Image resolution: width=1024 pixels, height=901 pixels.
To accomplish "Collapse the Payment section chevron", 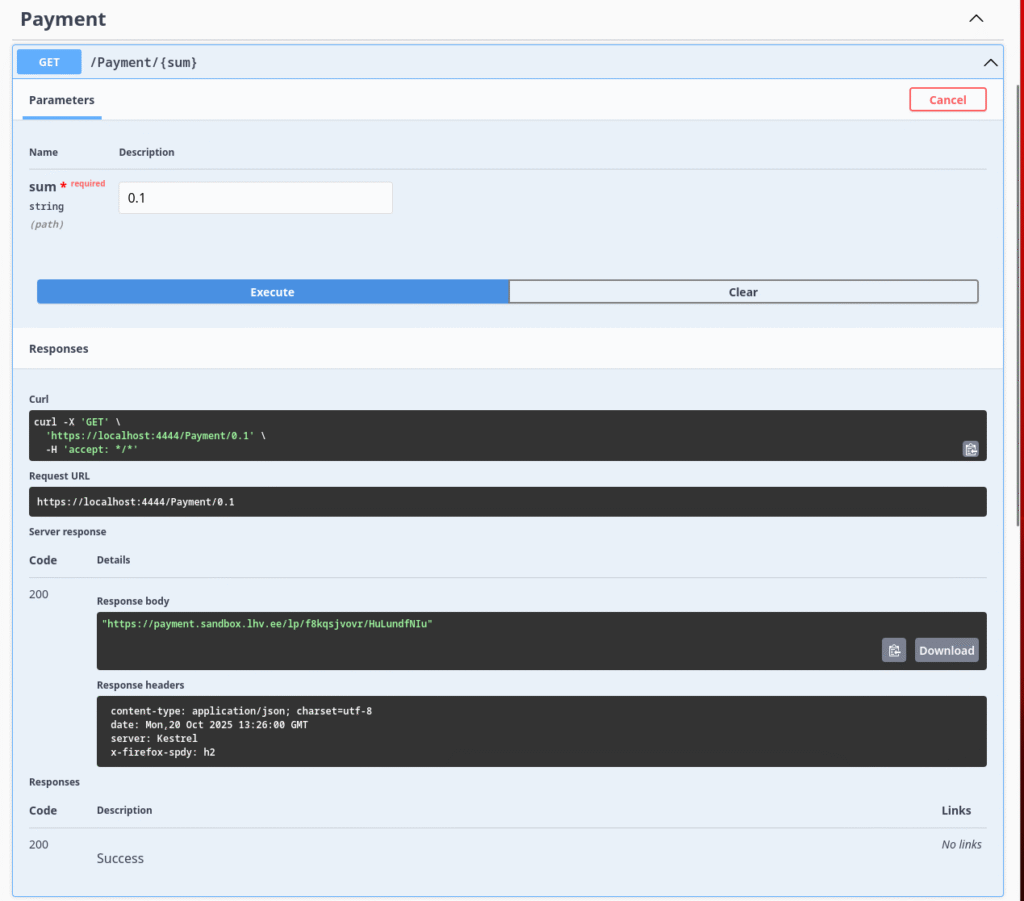I will (976, 19).
